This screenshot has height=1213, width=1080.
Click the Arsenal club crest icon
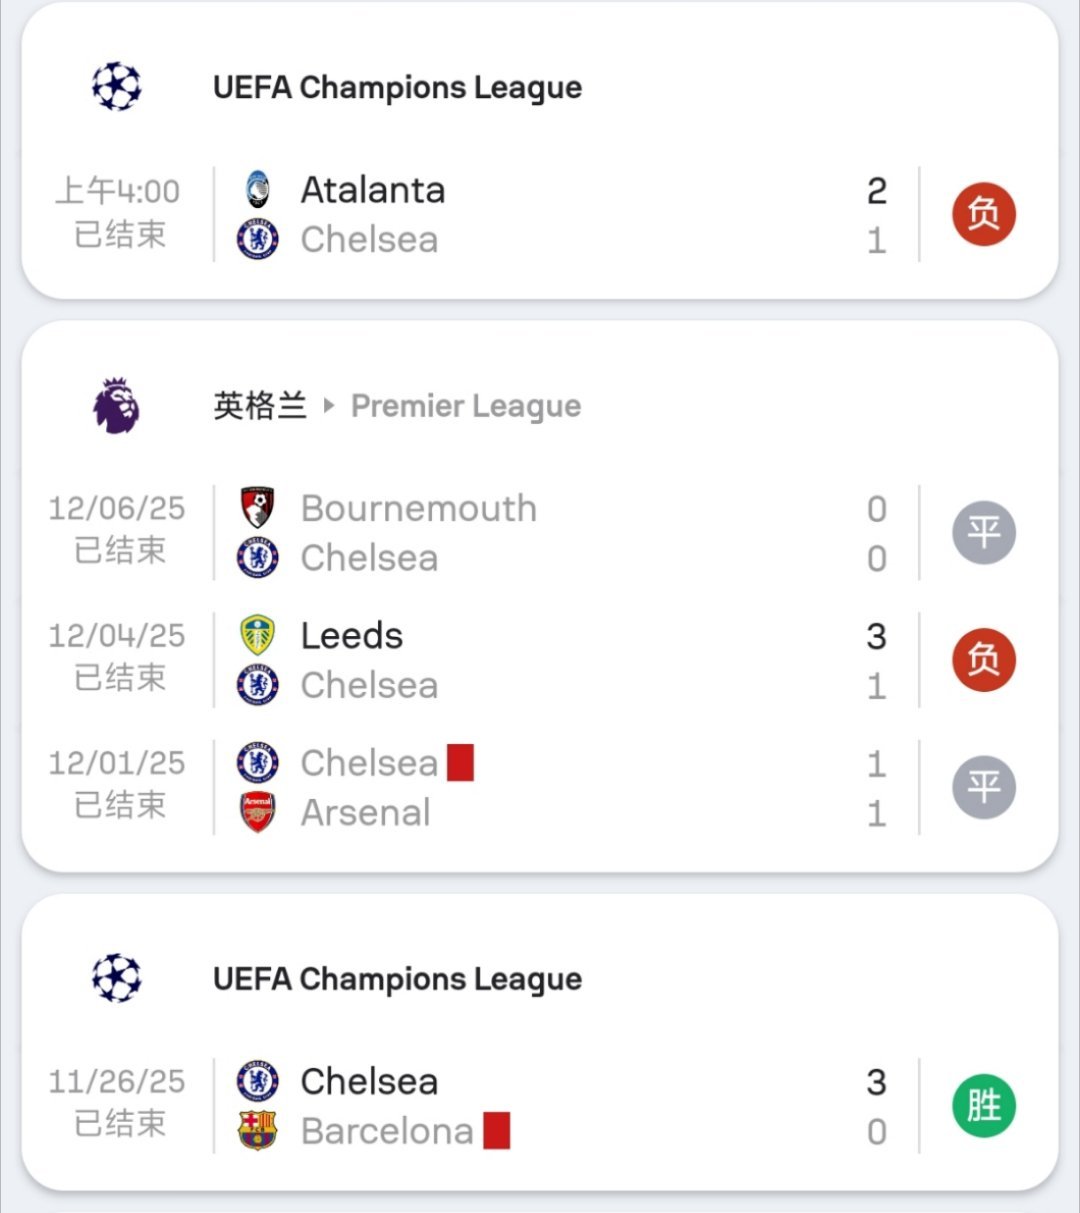(x=257, y=813)
